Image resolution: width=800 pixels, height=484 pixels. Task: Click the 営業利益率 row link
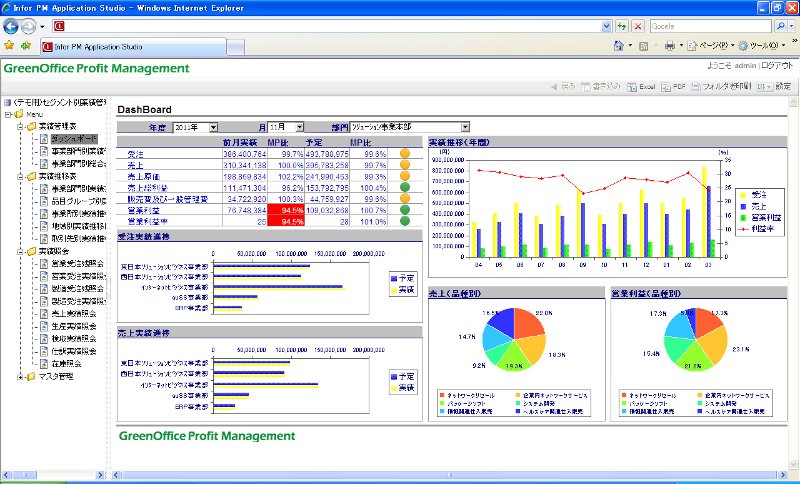pos(147,222)
